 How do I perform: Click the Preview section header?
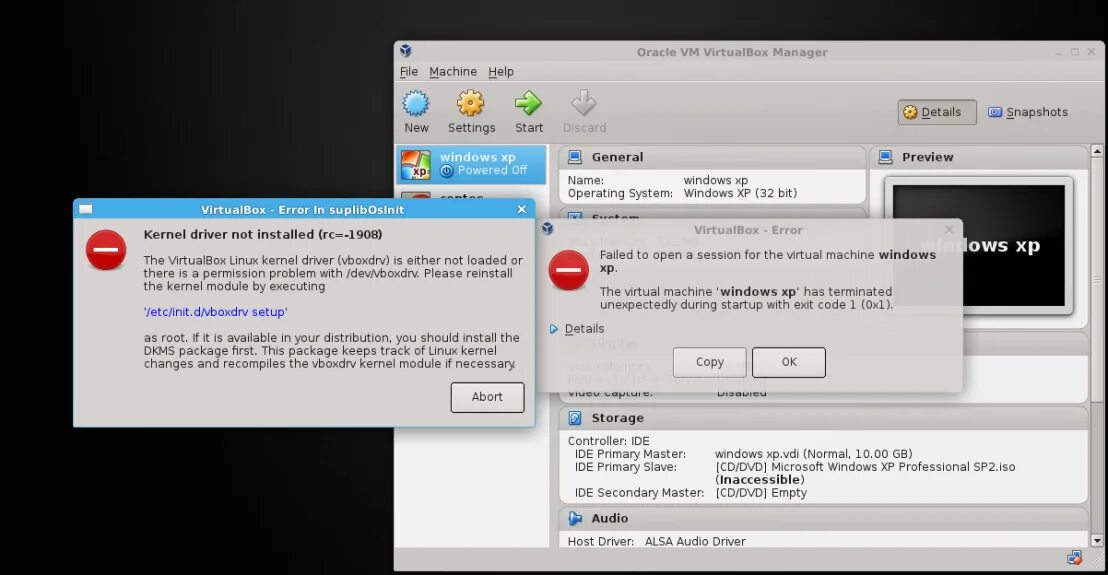click(979, 157)
